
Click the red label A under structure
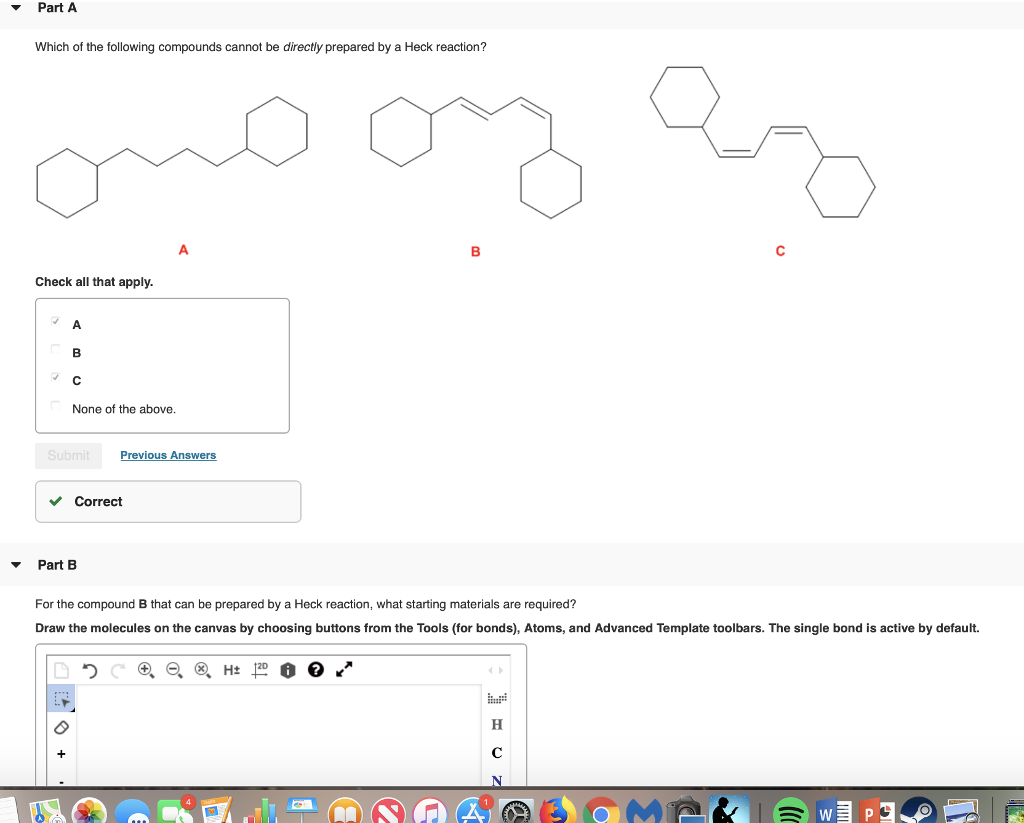[x=184, y=250]
